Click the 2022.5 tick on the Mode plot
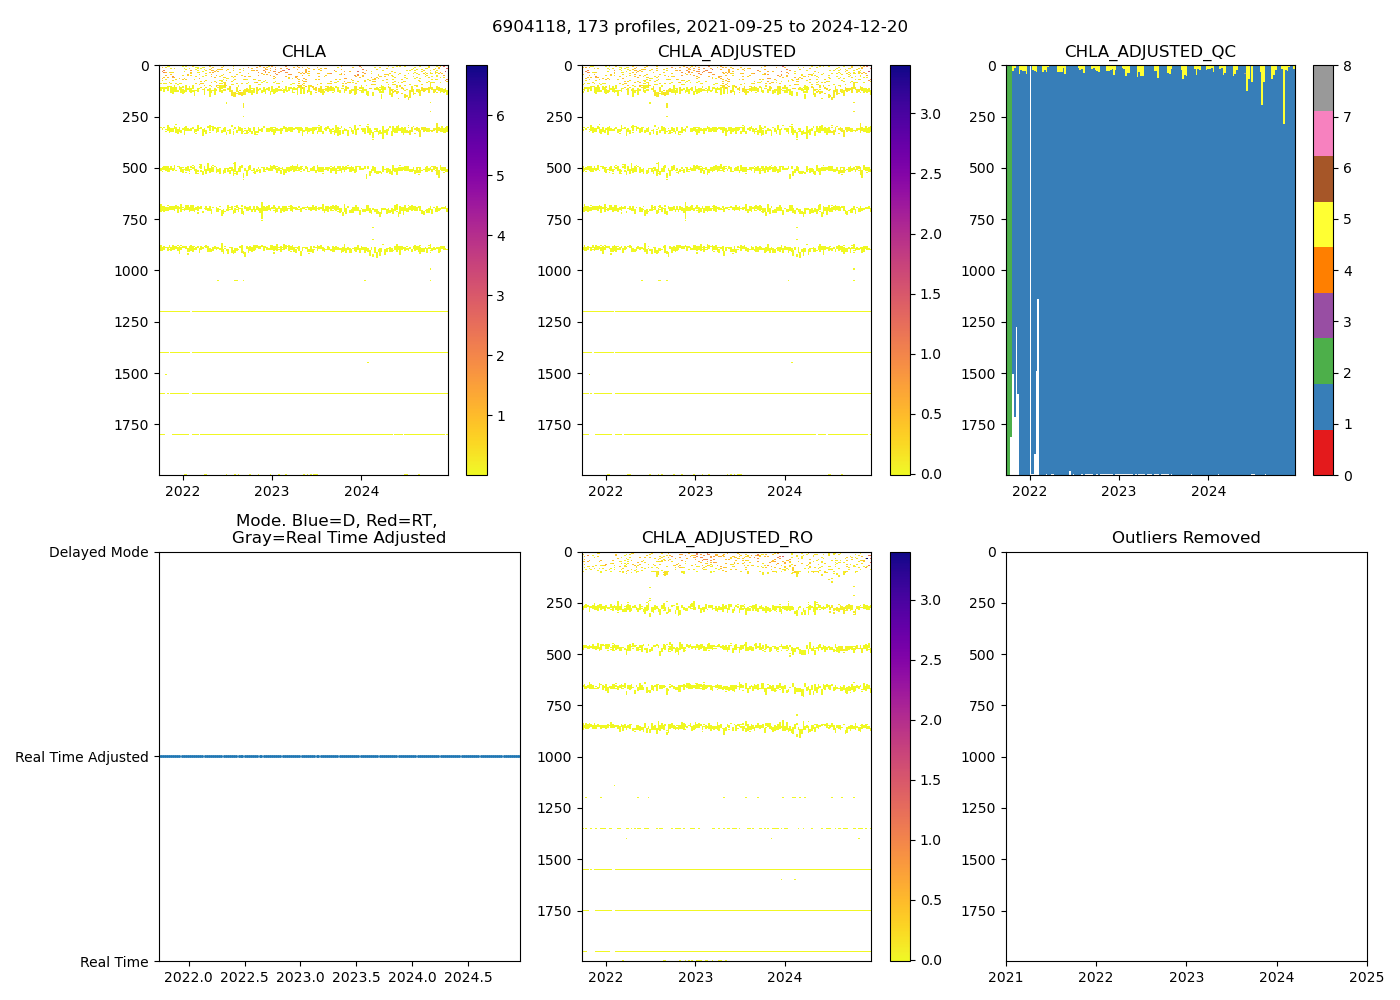1400x1000 pixels. pyautogui.click(x=244, y=977)
